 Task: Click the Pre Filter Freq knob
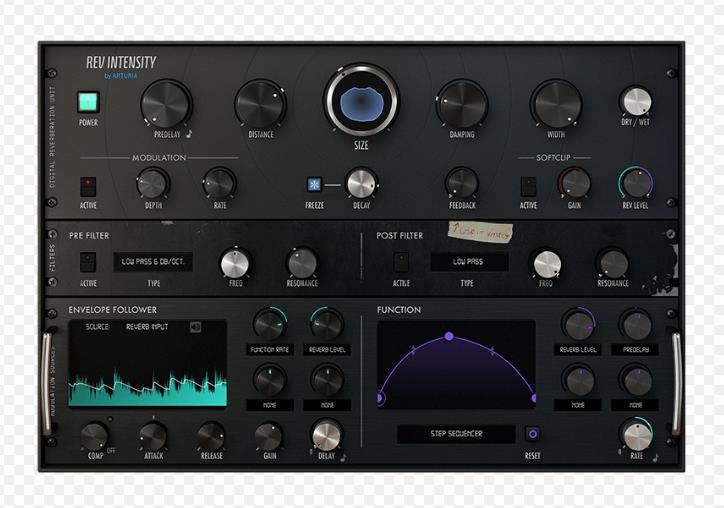click(x=235, y=264)
